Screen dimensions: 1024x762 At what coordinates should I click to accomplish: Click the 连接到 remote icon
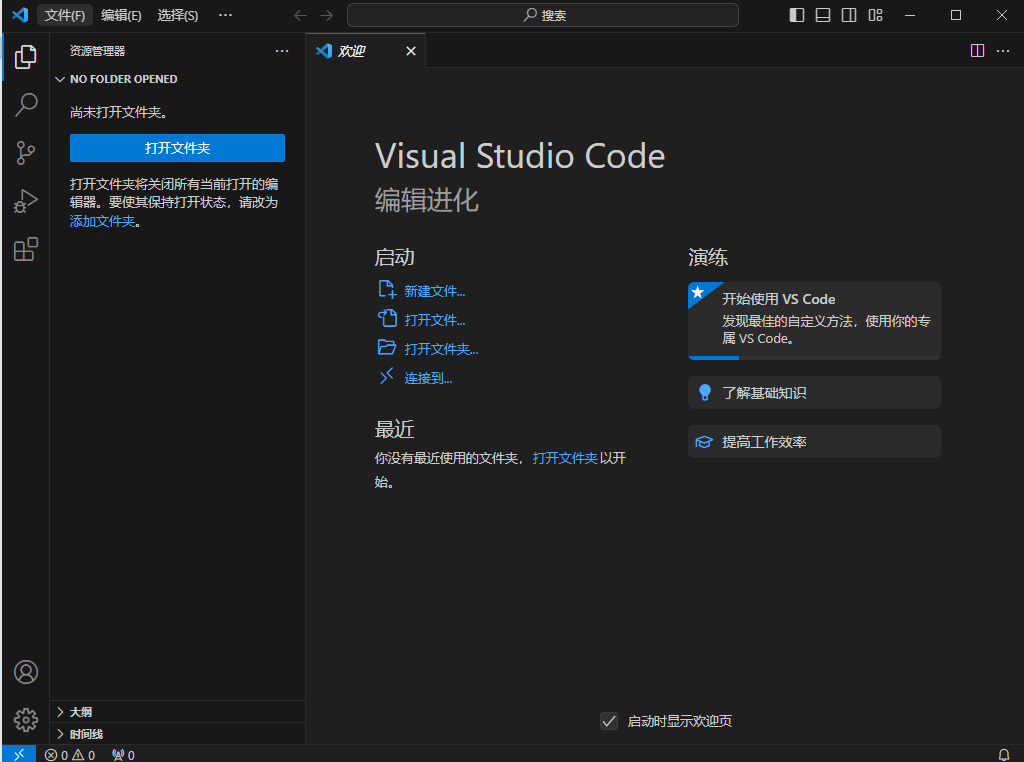tap(387, 376)
